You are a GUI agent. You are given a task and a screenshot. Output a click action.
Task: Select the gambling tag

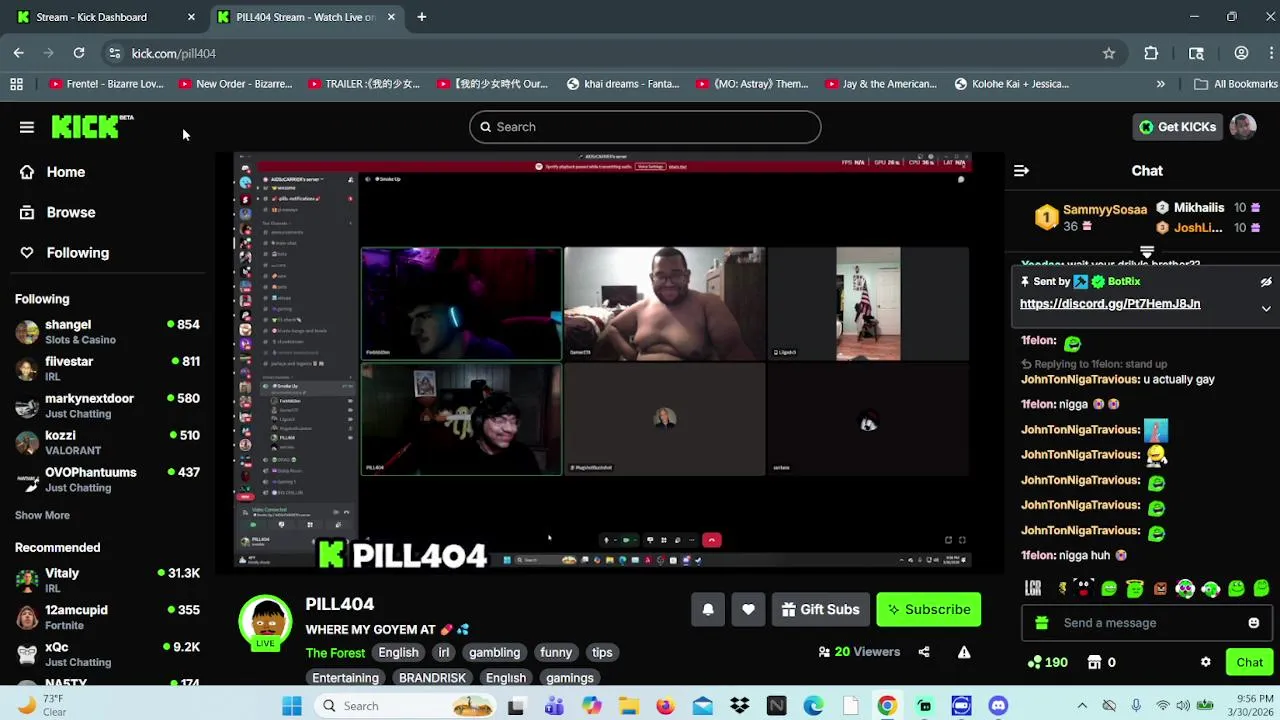(x=494, y=652)
